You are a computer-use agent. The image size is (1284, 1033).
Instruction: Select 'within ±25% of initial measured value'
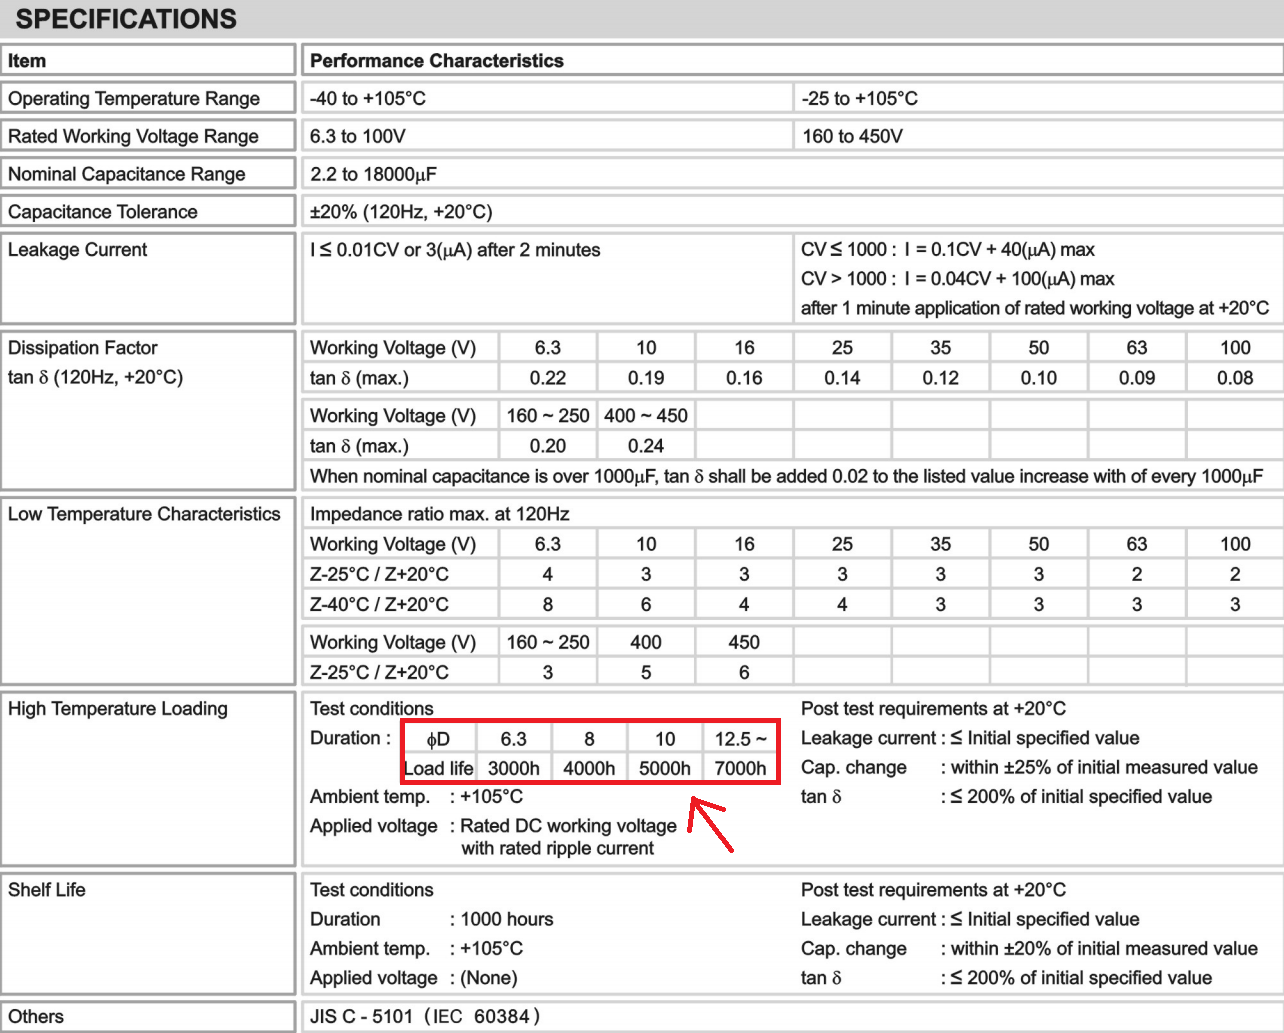point(1104,767)
